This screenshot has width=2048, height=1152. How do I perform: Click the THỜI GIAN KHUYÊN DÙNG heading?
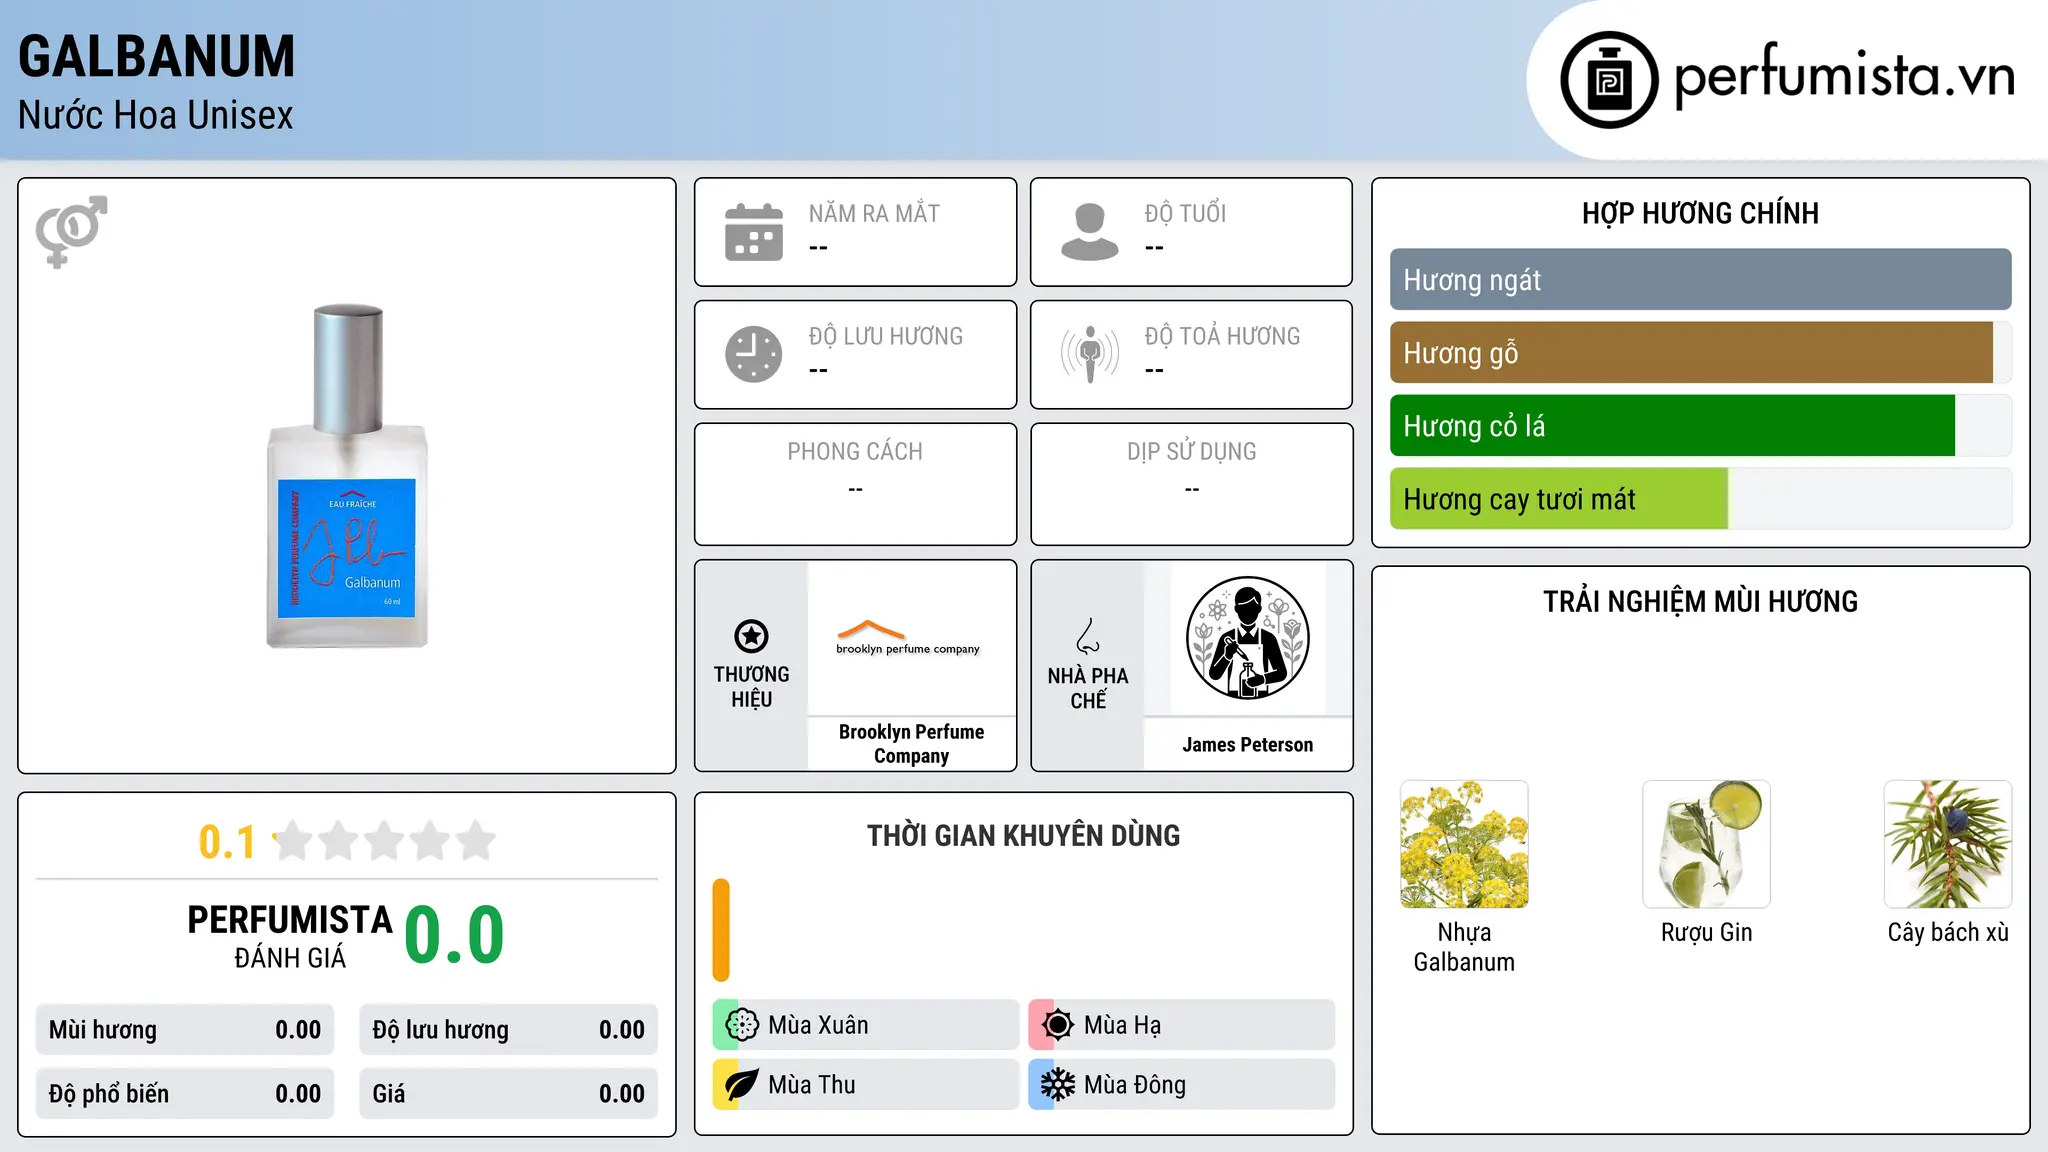click(x=1023, y=836)
